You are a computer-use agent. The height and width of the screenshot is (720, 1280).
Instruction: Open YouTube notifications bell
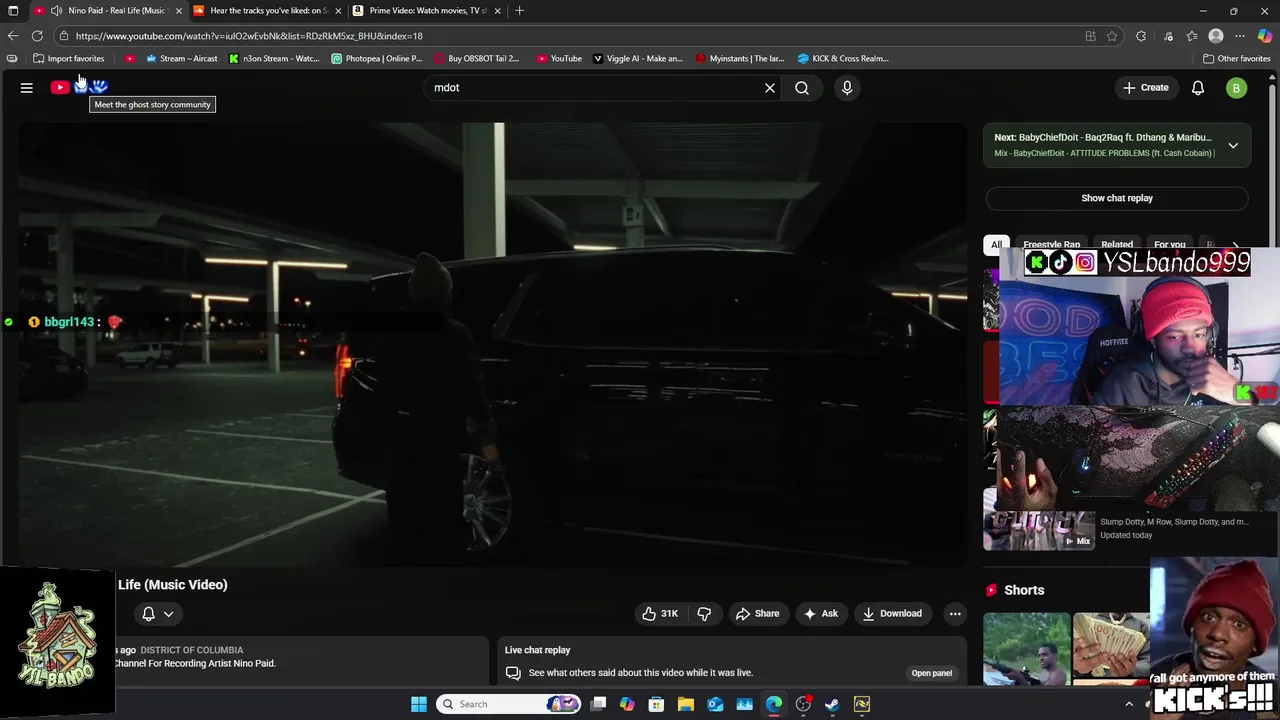tap(1198, 88)
